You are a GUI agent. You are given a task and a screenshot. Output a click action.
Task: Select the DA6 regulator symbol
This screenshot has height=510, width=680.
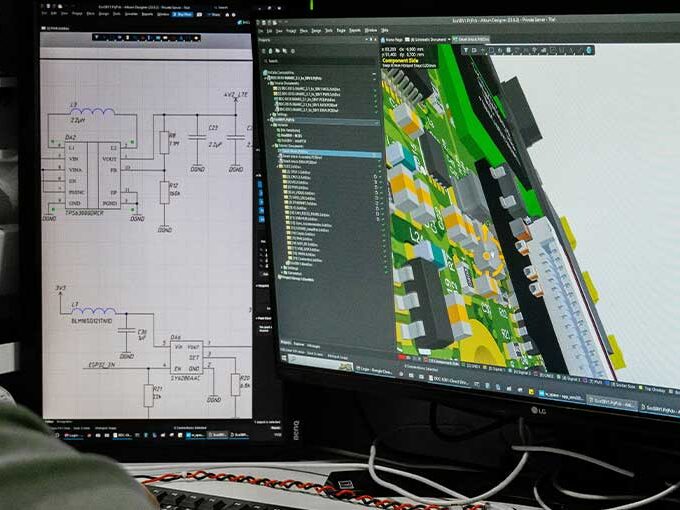click(x=186, y=358)
